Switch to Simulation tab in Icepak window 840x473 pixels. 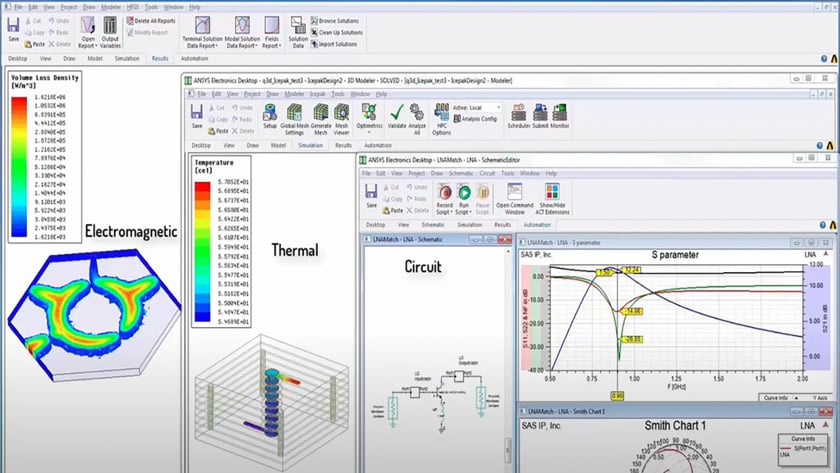pos(310,145)
